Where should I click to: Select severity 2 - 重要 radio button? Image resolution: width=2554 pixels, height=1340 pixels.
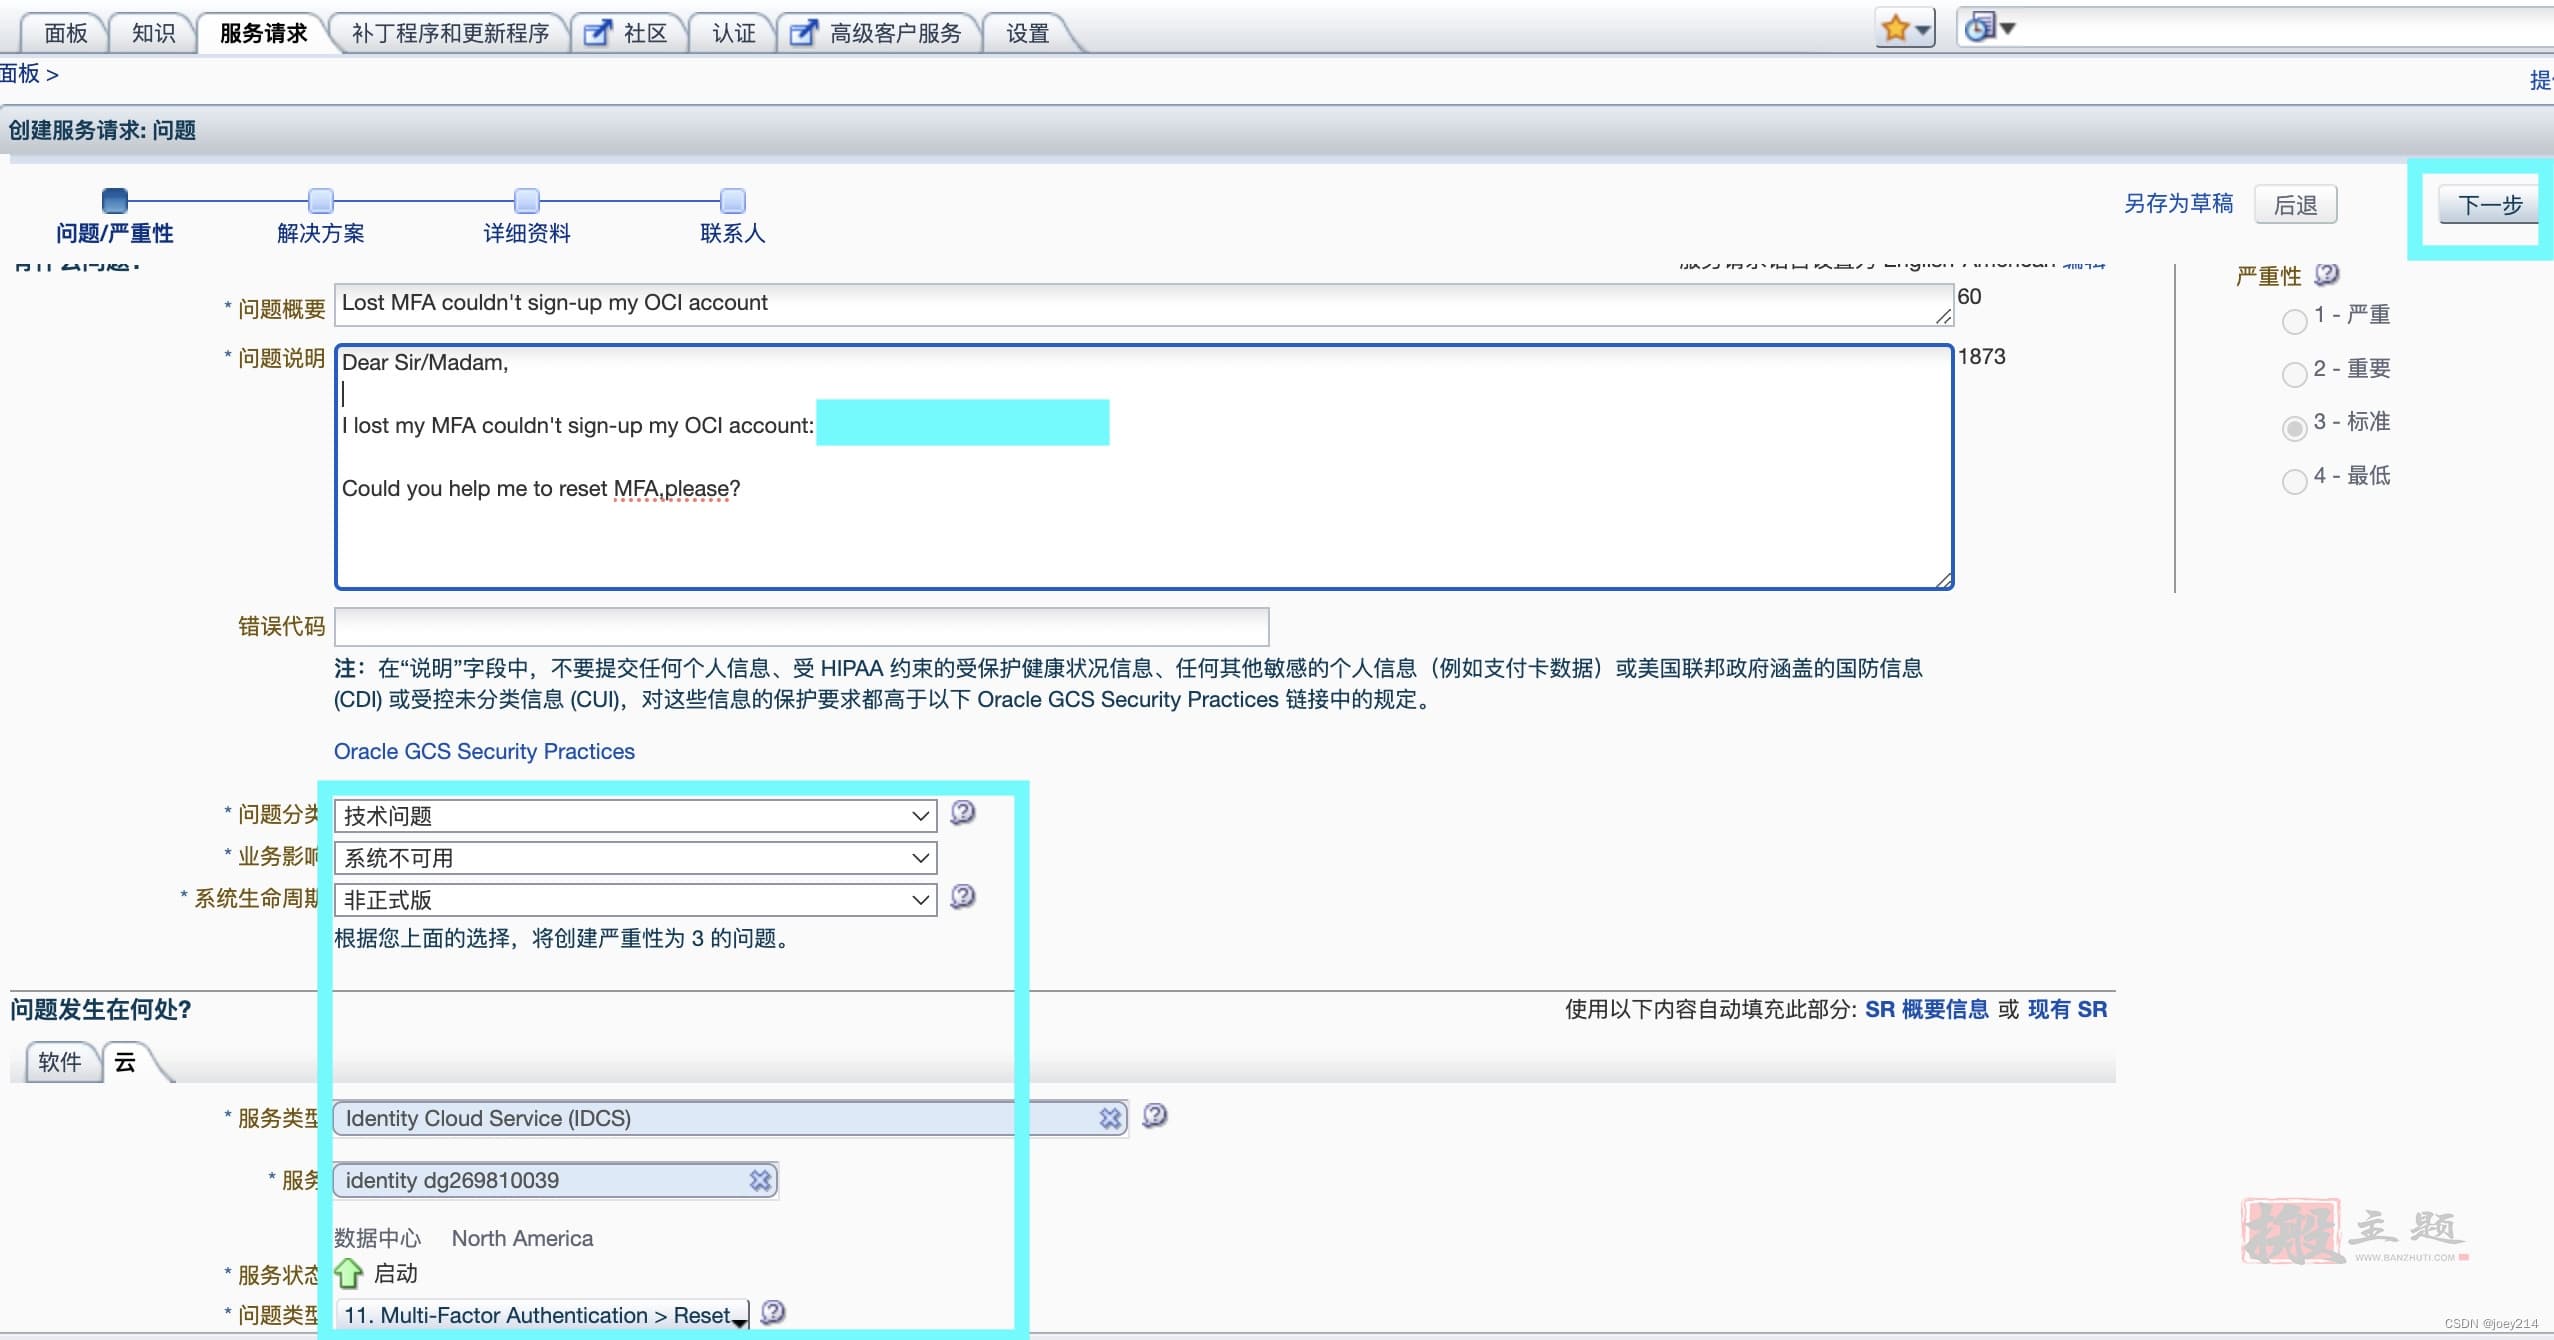tap(2295, 374)
